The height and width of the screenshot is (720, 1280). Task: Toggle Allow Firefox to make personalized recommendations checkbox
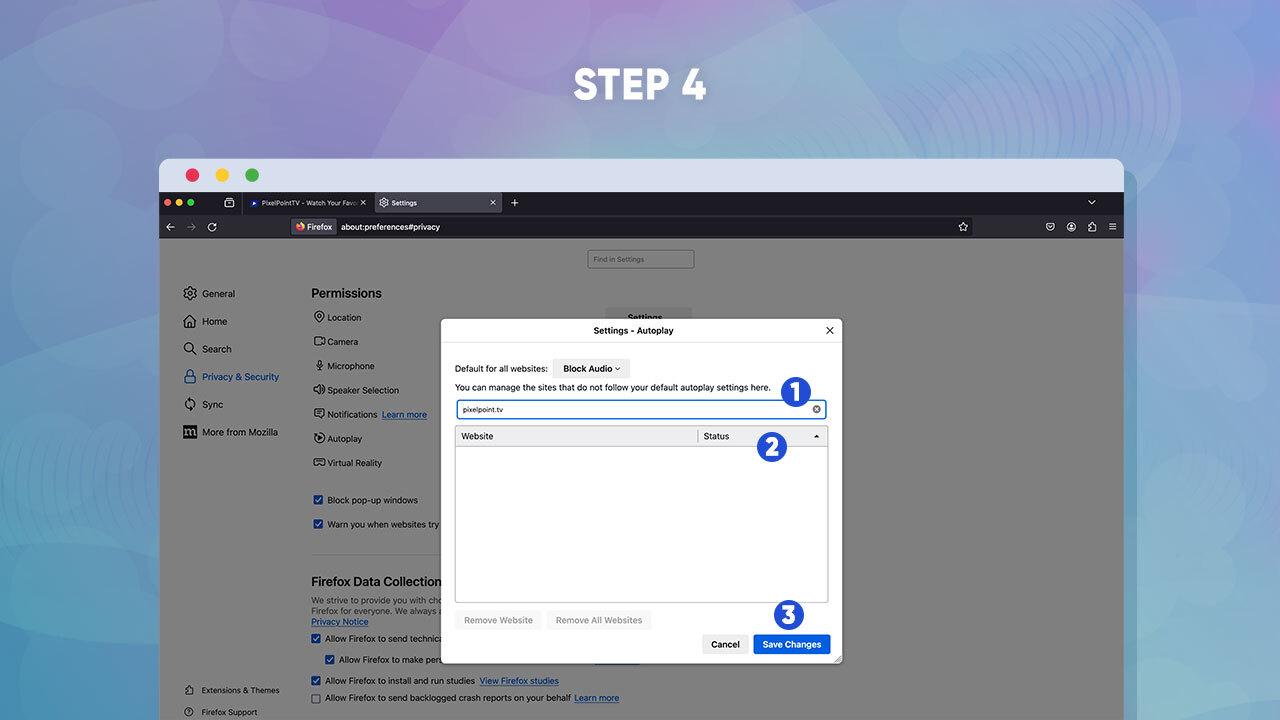[x=330, y=660]
